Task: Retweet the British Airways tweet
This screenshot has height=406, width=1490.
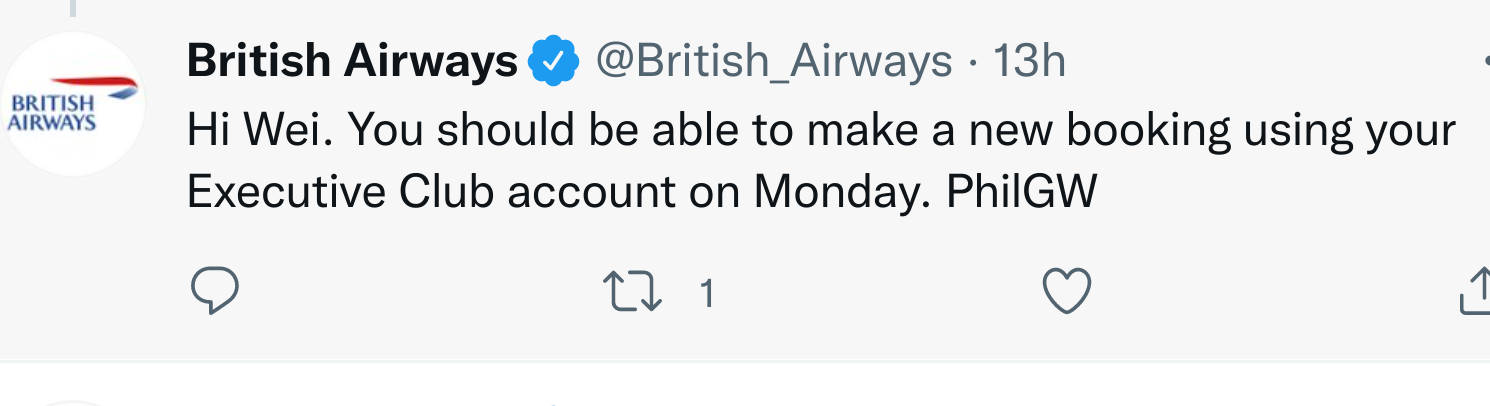Action: pyautogui.click(x=633, y=292)
